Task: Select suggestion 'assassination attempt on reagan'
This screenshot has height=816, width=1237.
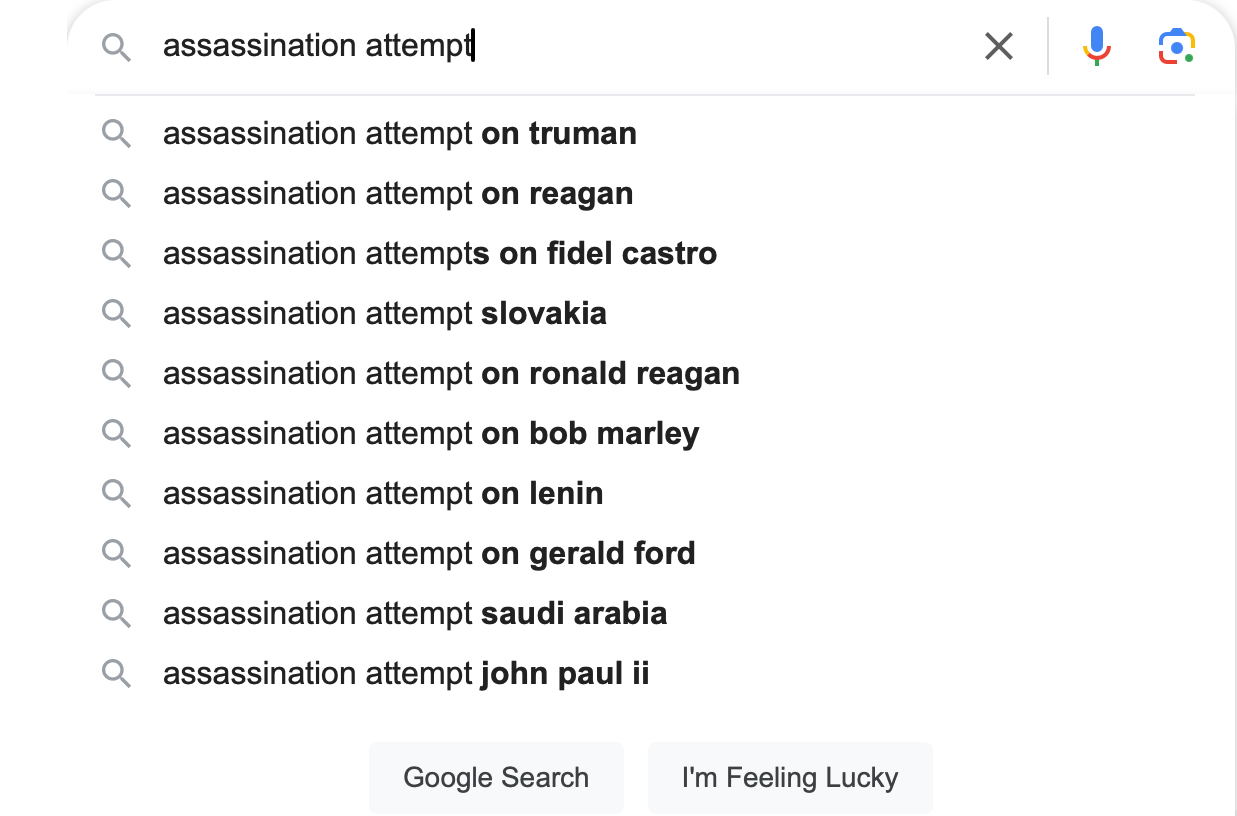Action: (397, 193)
